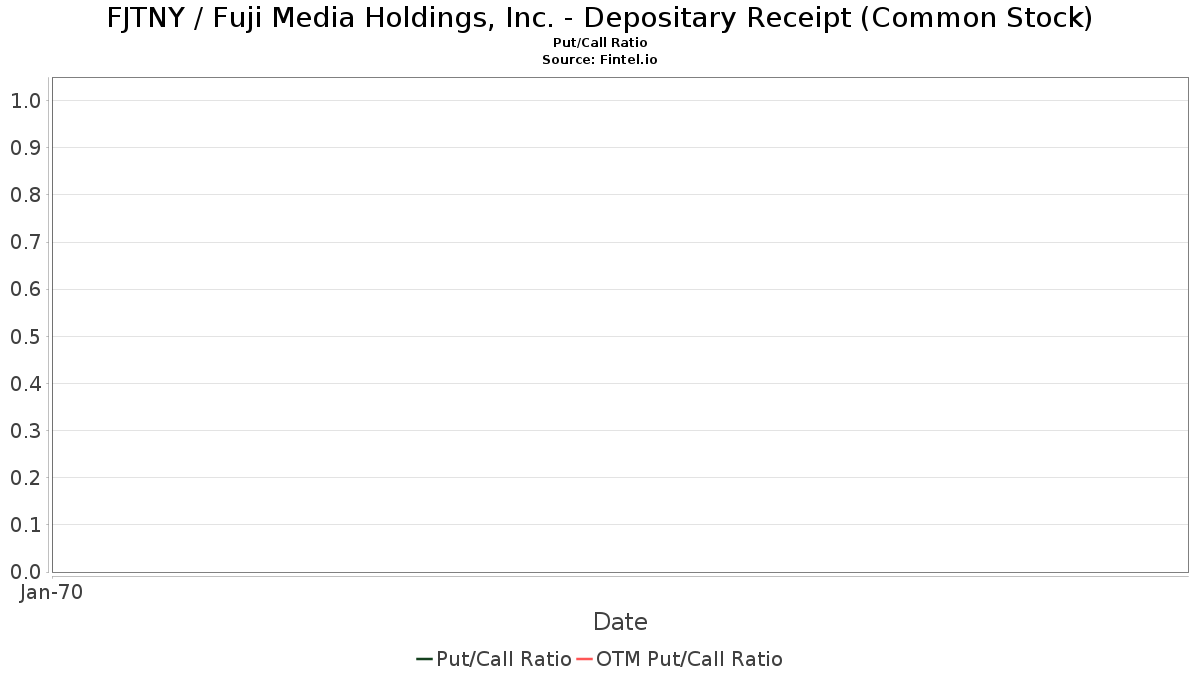Viewport: 1200px width, 675px height.
Task: Select the 0.3 y-axis tick label
Action: (26, 431)
